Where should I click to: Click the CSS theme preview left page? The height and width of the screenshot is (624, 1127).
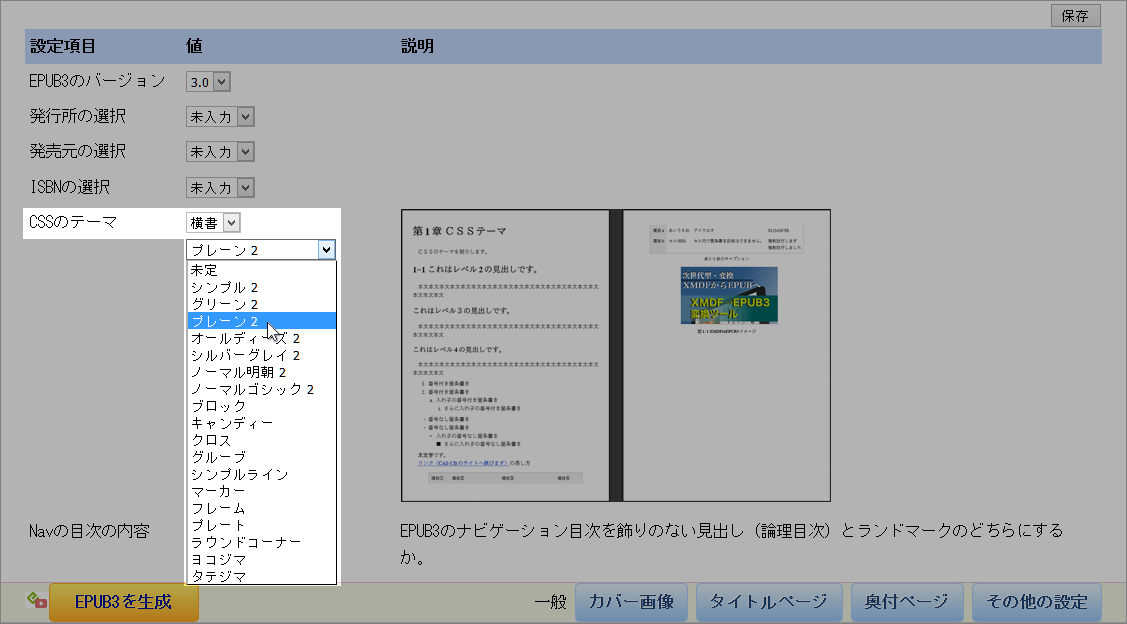[x=505, y=355]
